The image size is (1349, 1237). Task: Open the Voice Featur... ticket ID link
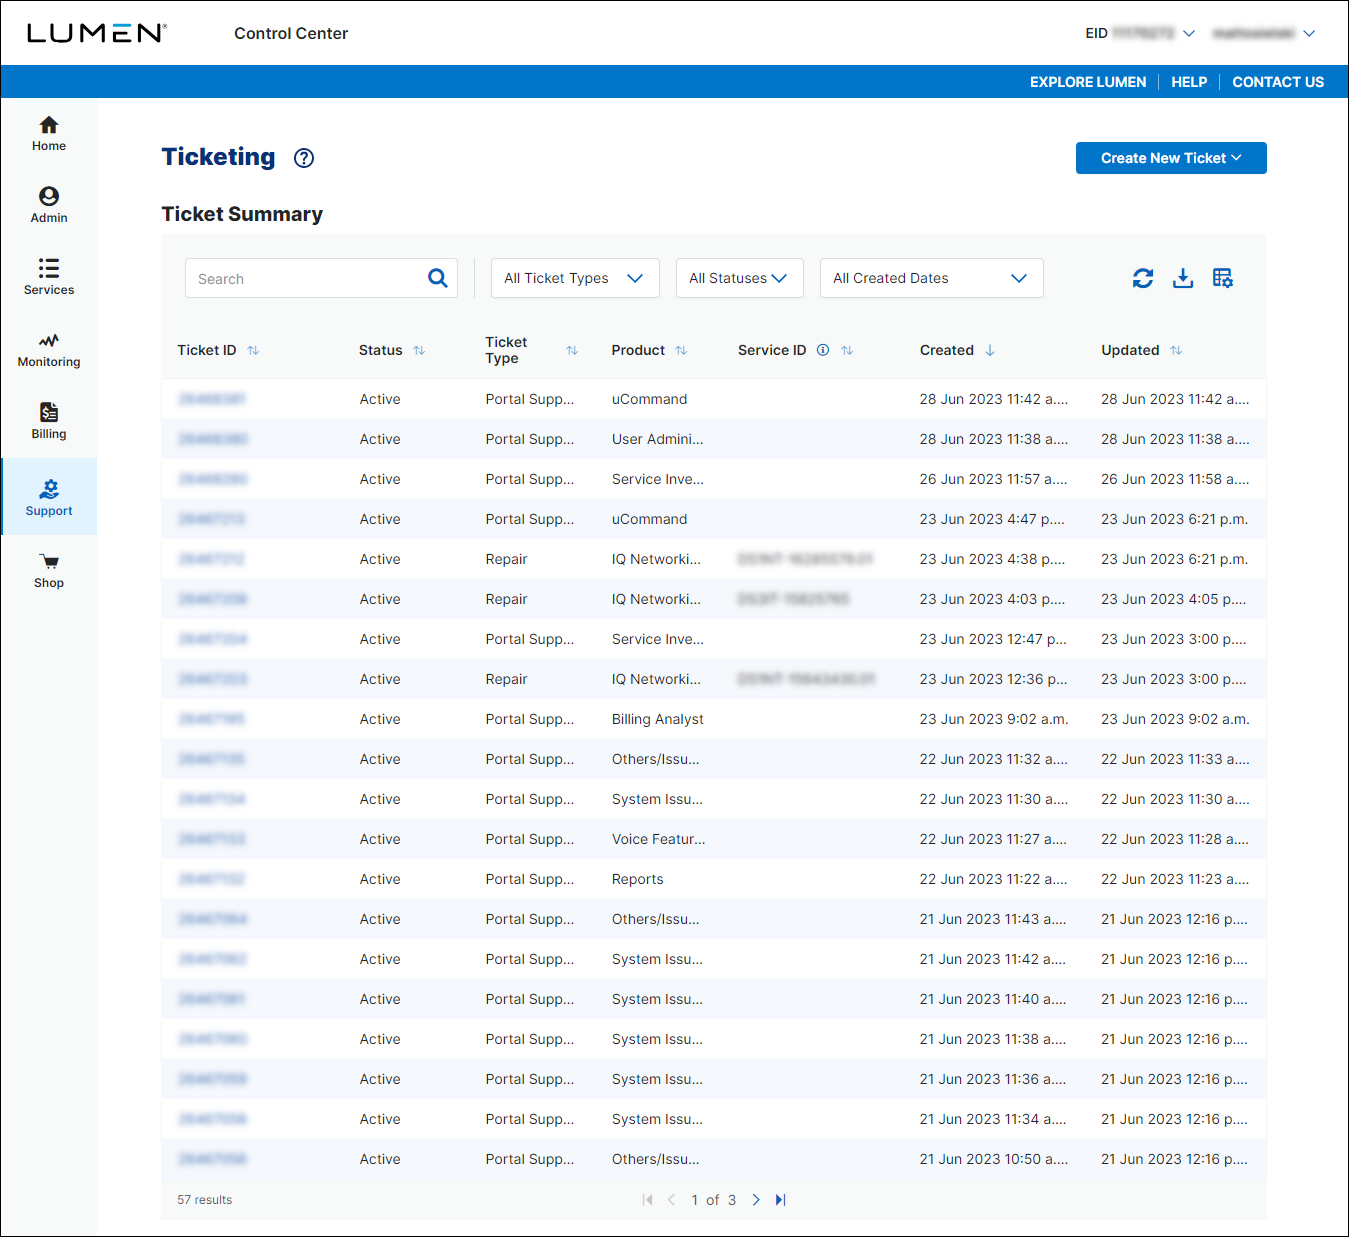pyautogui.click(x=211, y=839)
